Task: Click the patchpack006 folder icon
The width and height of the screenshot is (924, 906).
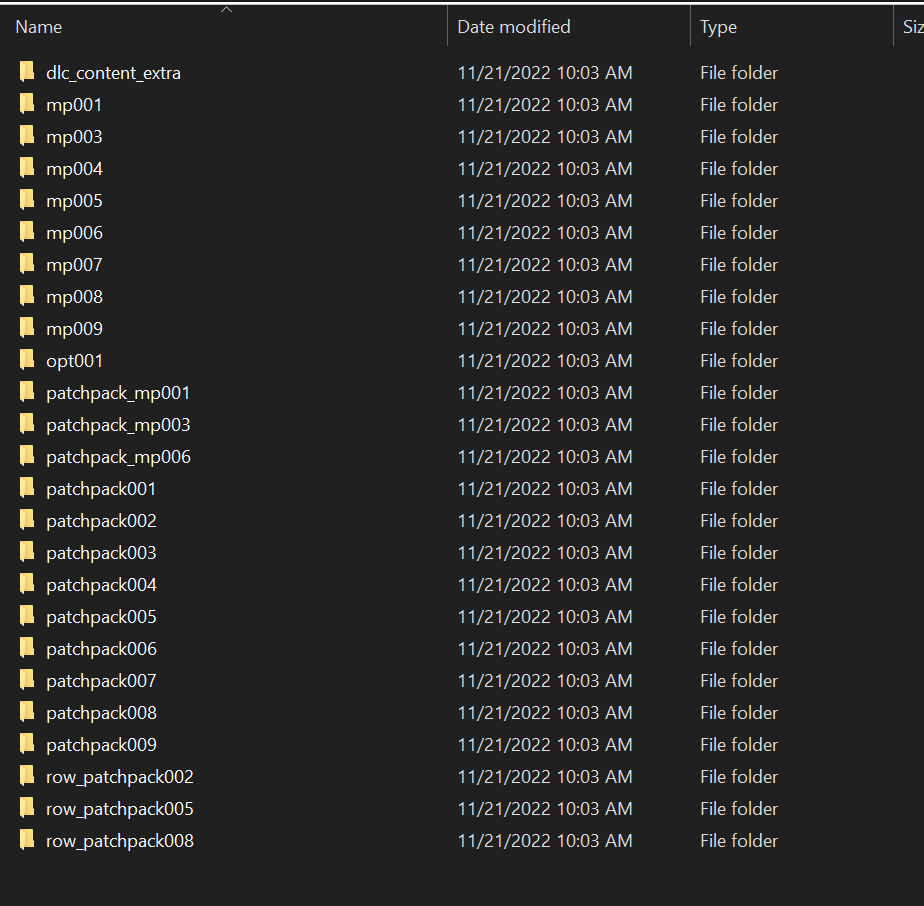Action: [27, 648]
